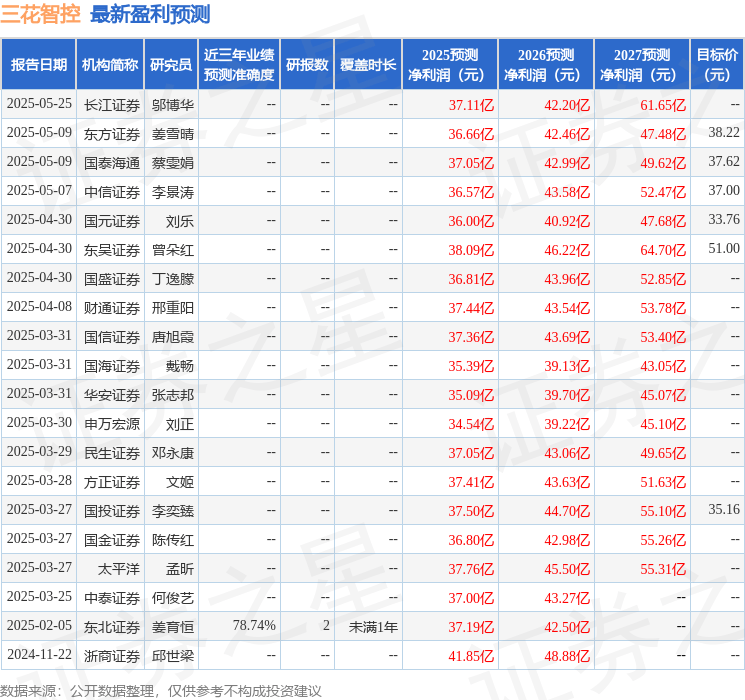Click the 37.11亿 profit value

coord(471,105)
